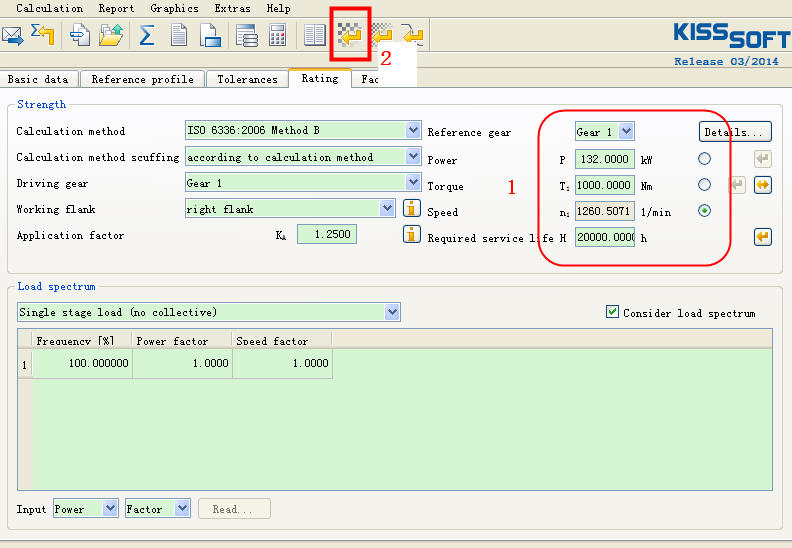
Task: Click the sigma with yellow arrow toolbar icon
Action: (43, 35)
